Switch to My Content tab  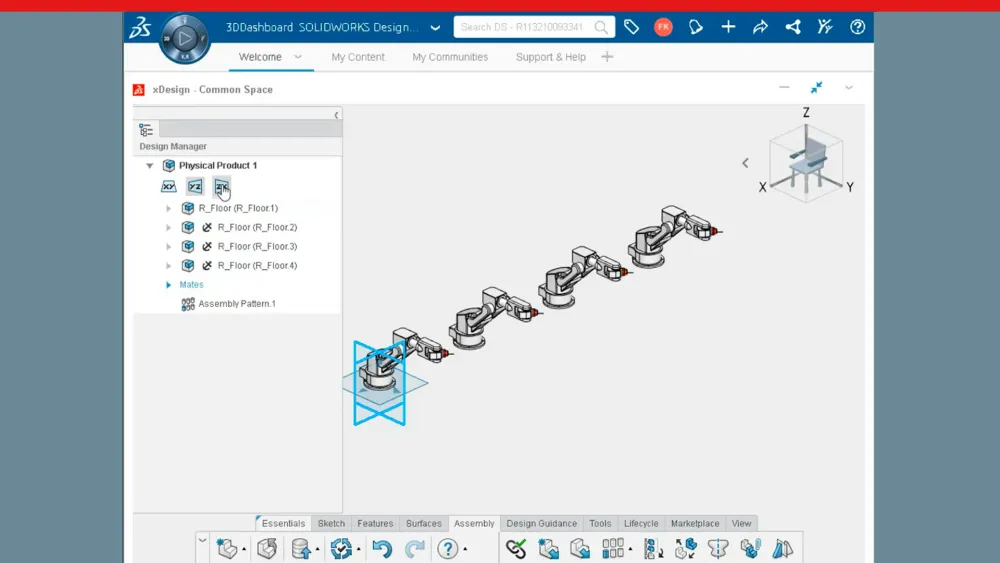point(358,57)
